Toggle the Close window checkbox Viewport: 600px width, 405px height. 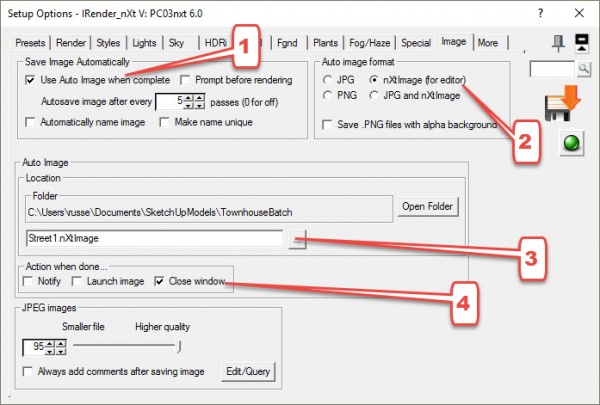coord(159,281)
